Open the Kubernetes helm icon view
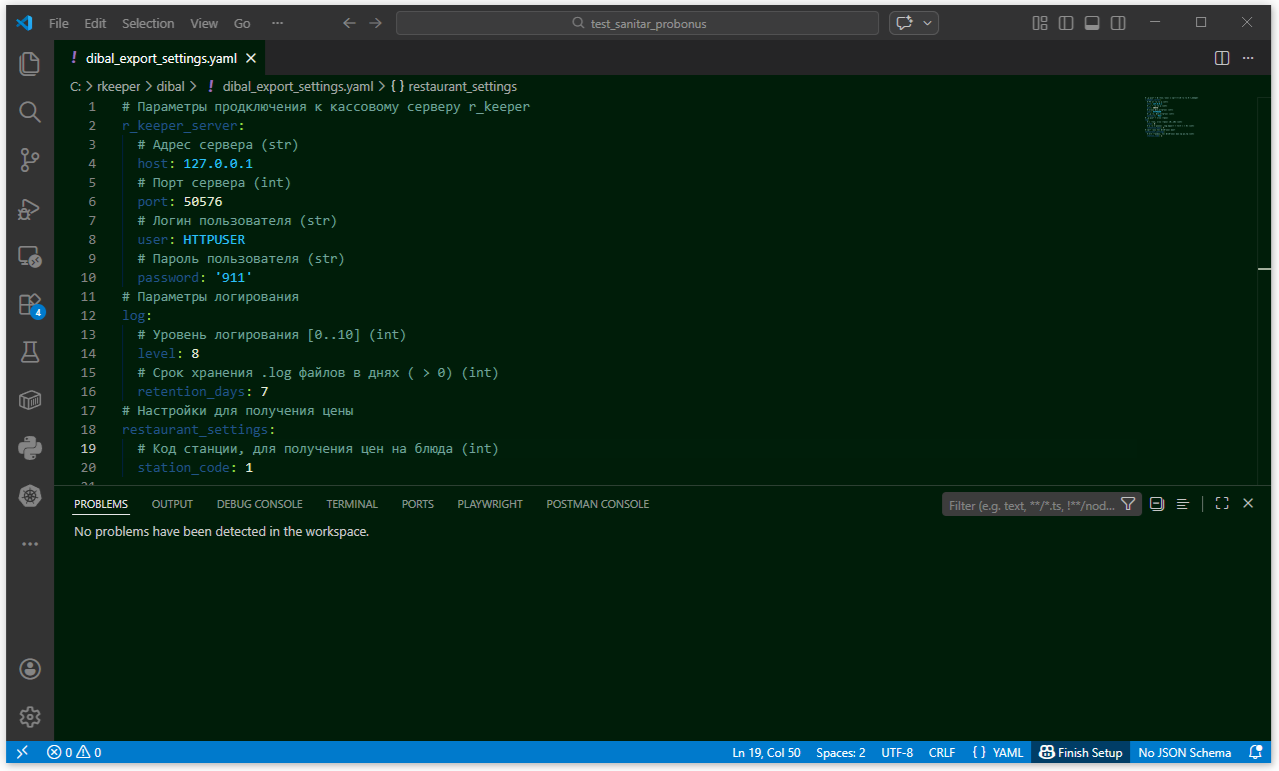This screenshot has width=1279, height=771. (29, 496)
